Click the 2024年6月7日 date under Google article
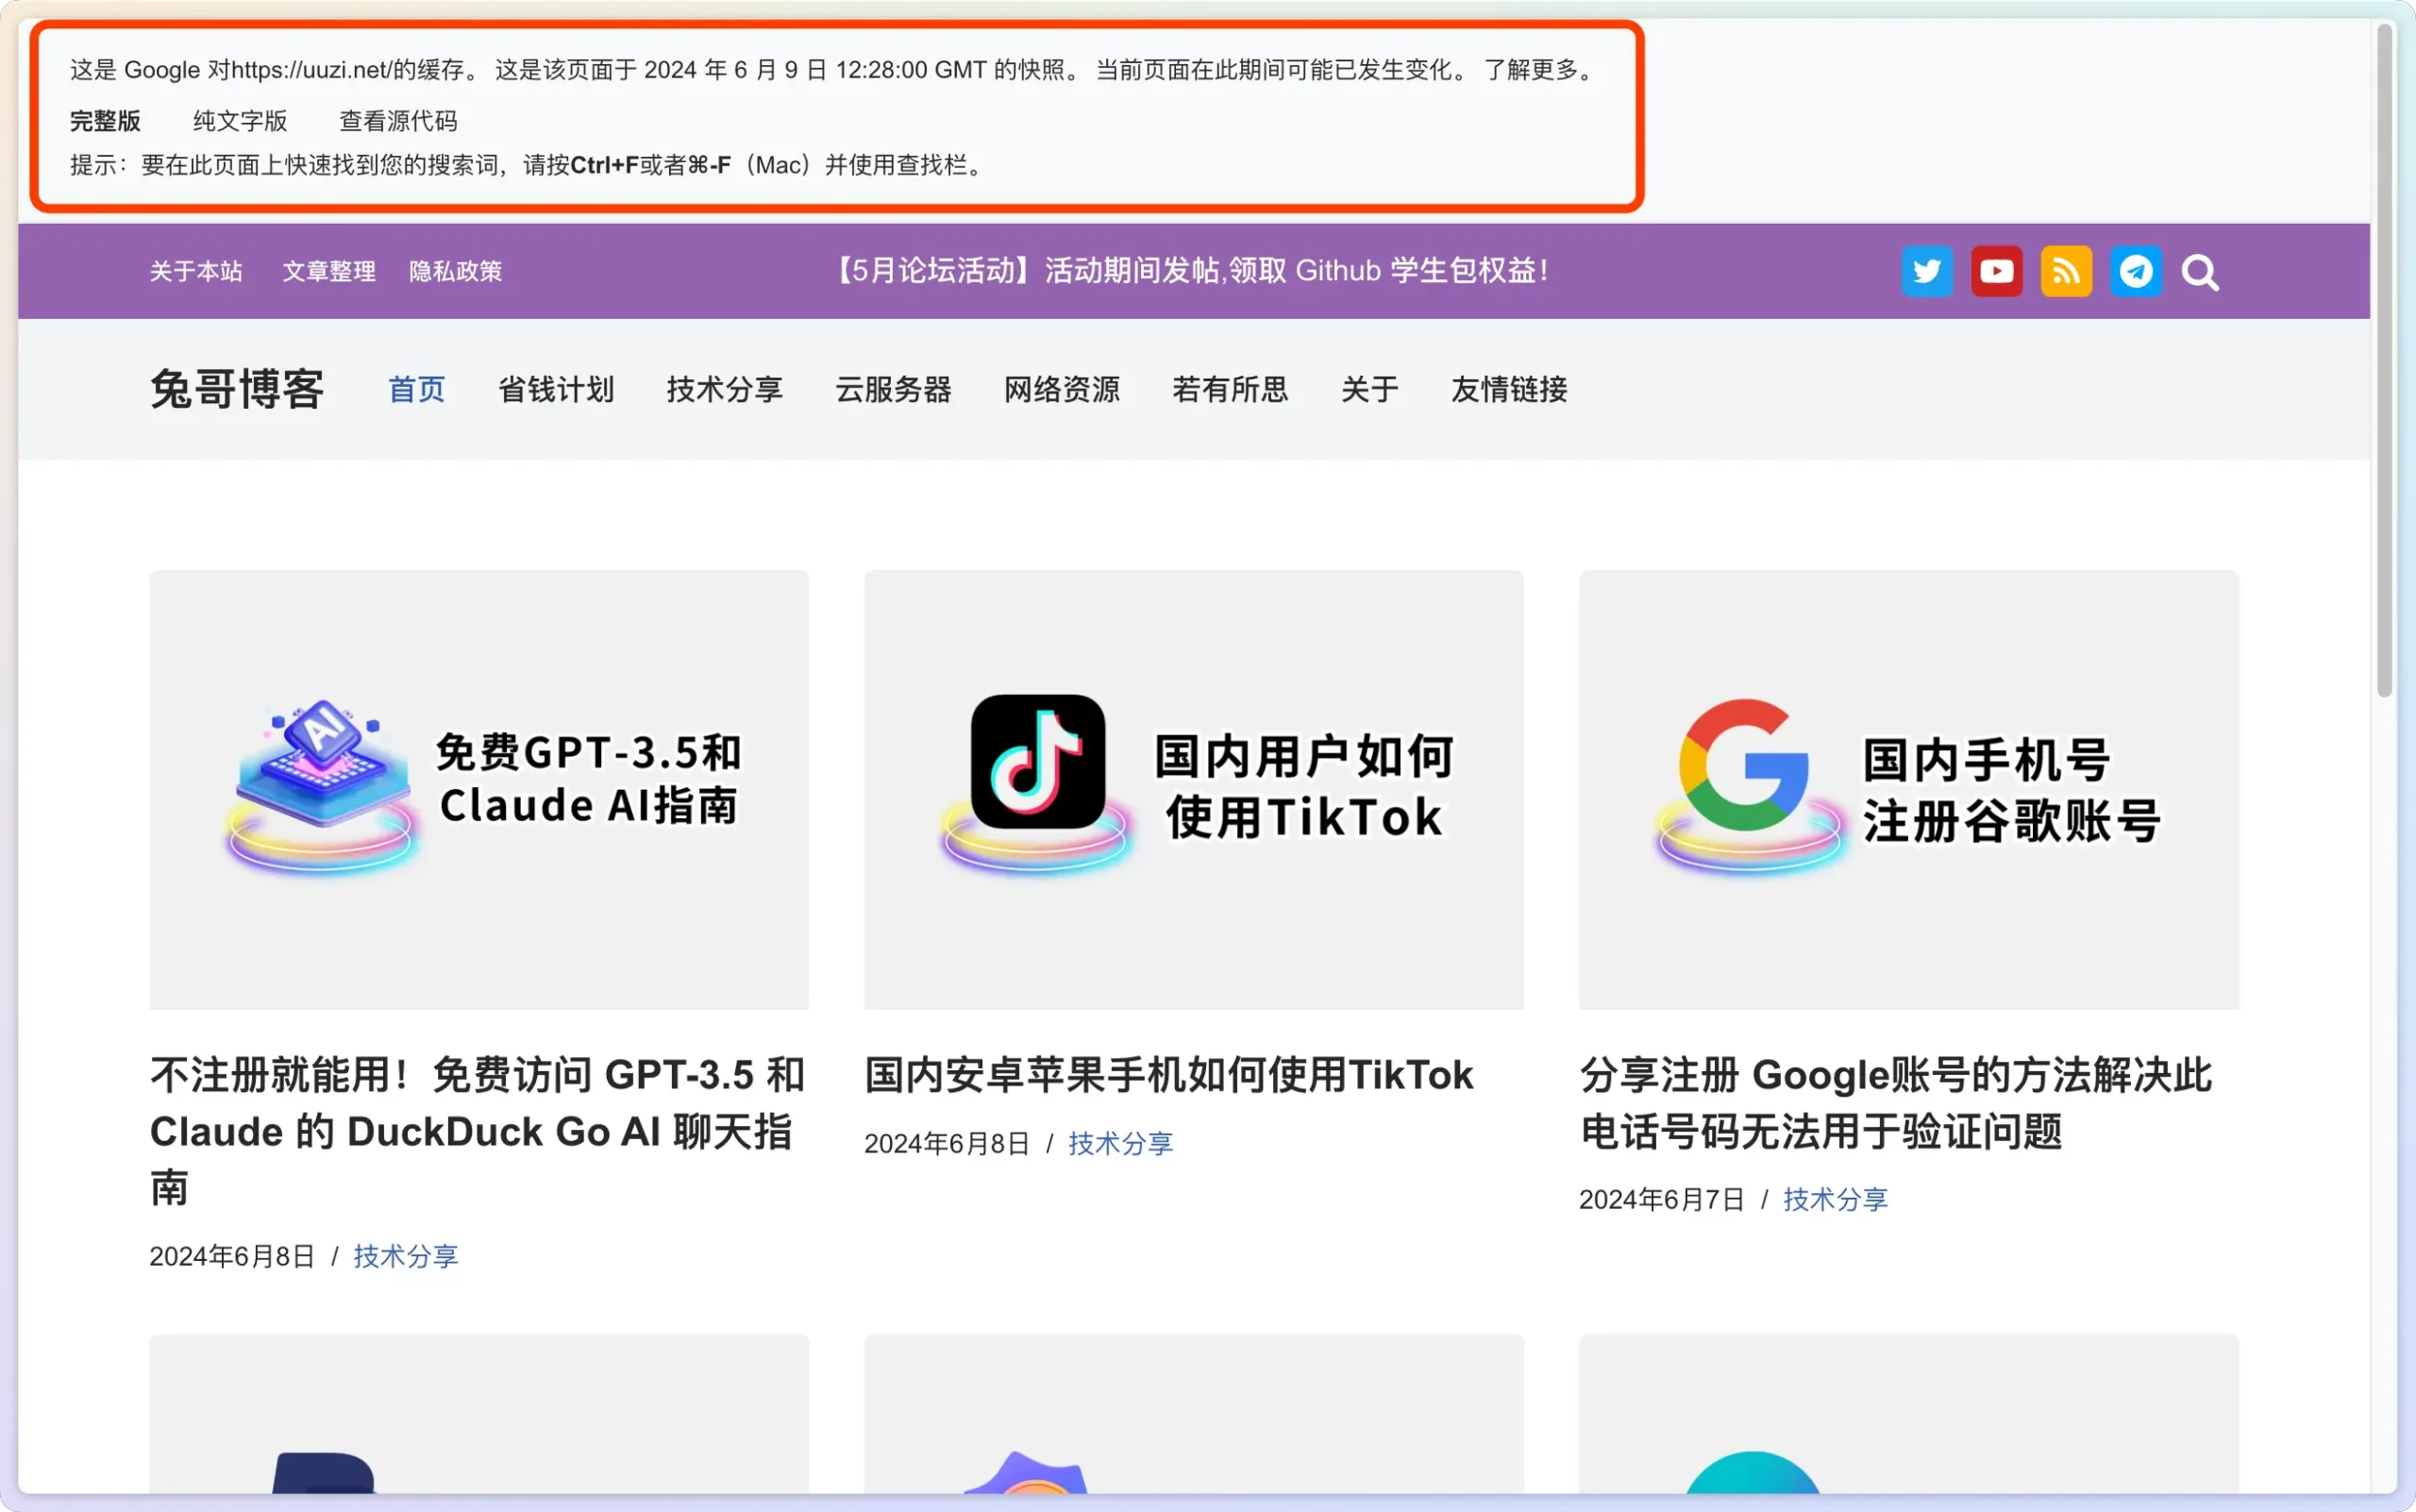This screenshot has width=2416, height=1512. click(x=1662, y=1199)
